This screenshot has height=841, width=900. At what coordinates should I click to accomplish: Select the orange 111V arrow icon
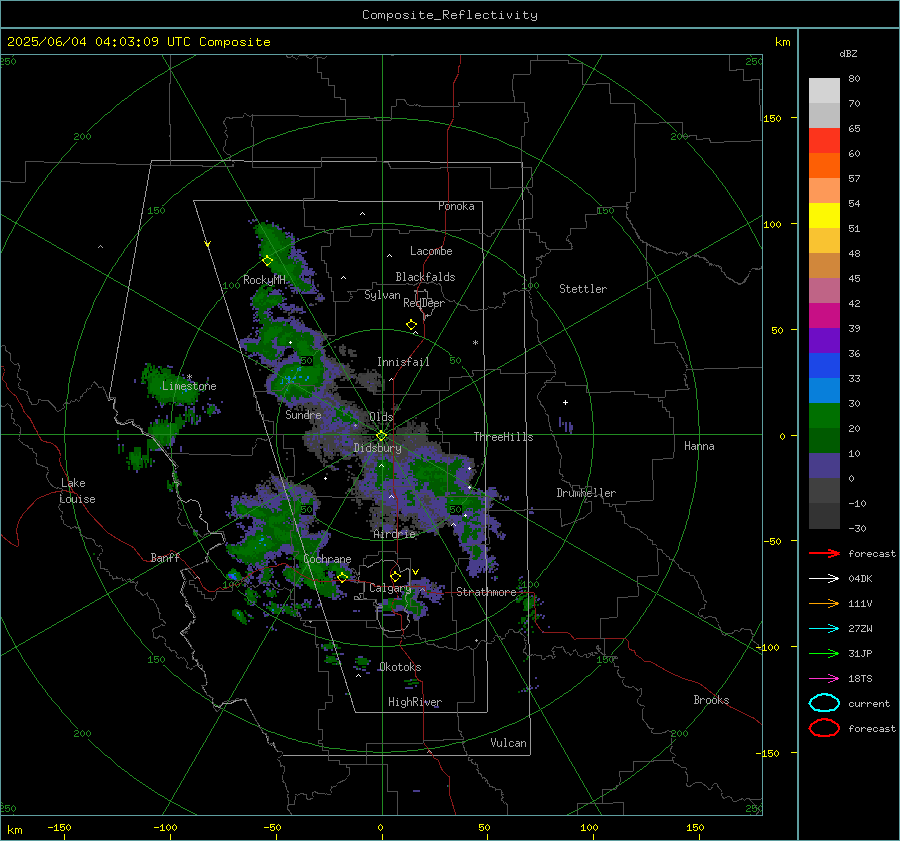pyautogui.click(x=824, y=603)
